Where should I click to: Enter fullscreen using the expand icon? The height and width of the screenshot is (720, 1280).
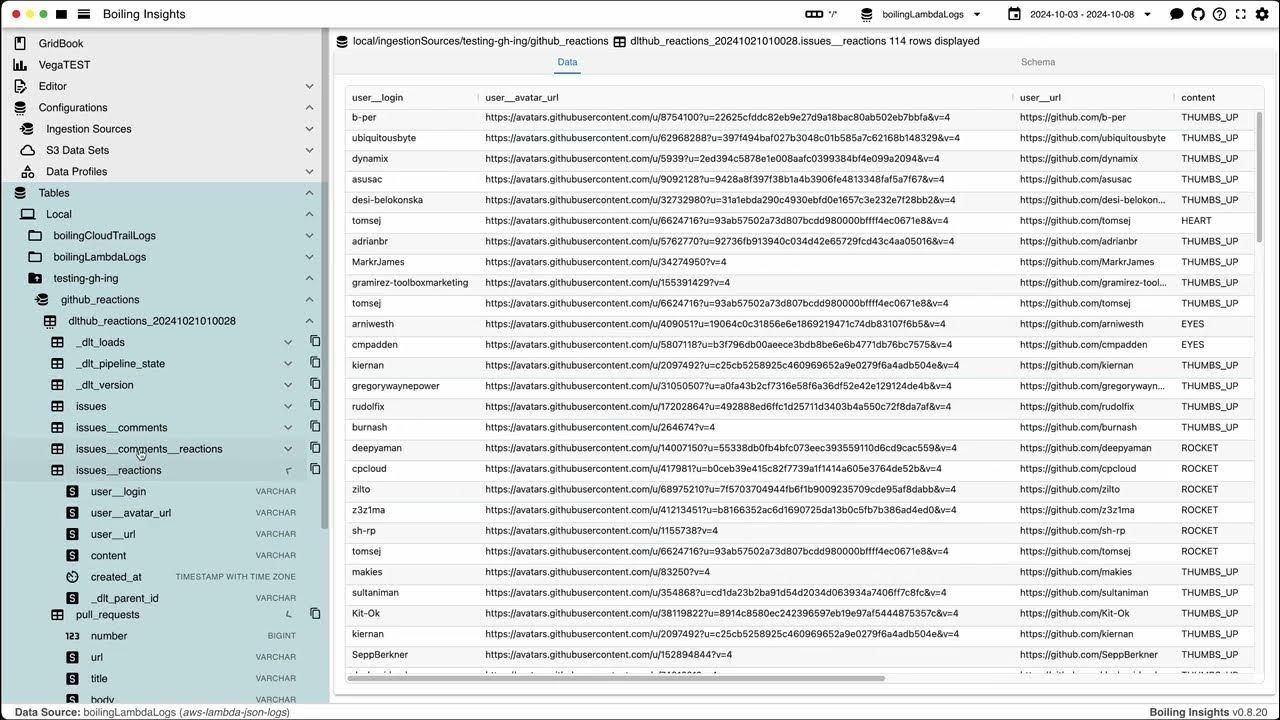point(1240,14)
